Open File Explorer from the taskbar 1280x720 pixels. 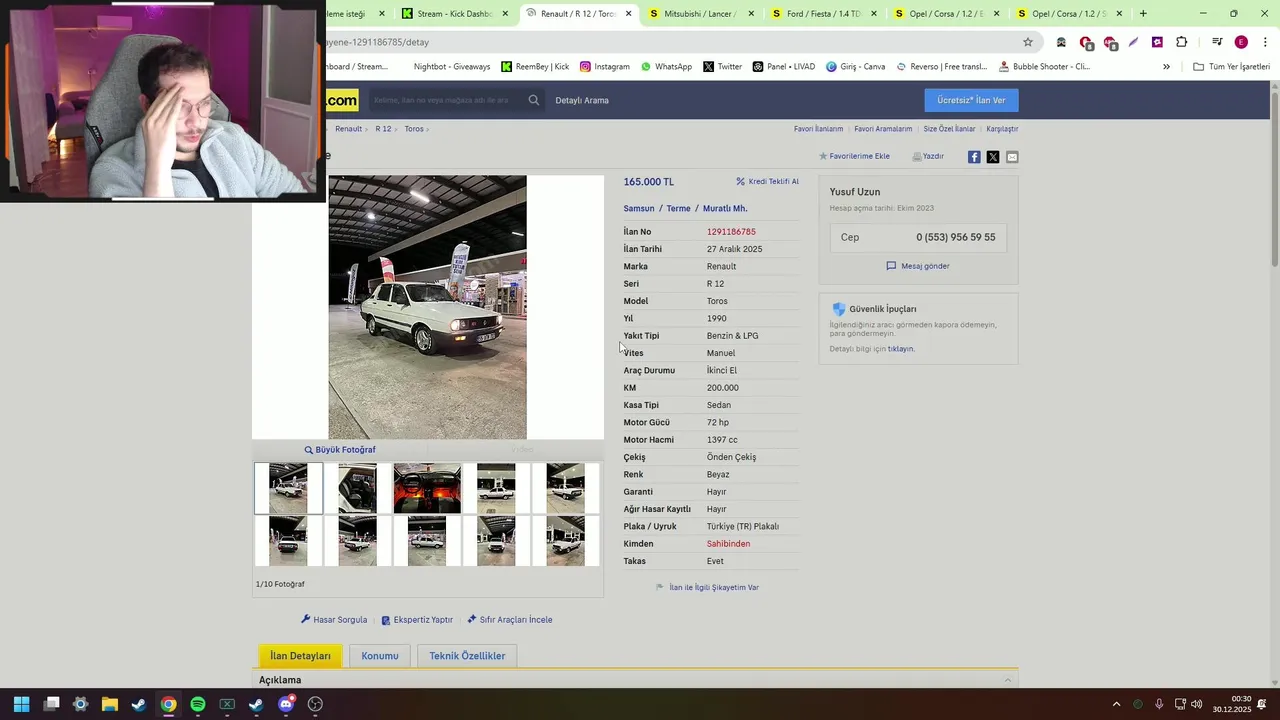click(x=110, y=704)
